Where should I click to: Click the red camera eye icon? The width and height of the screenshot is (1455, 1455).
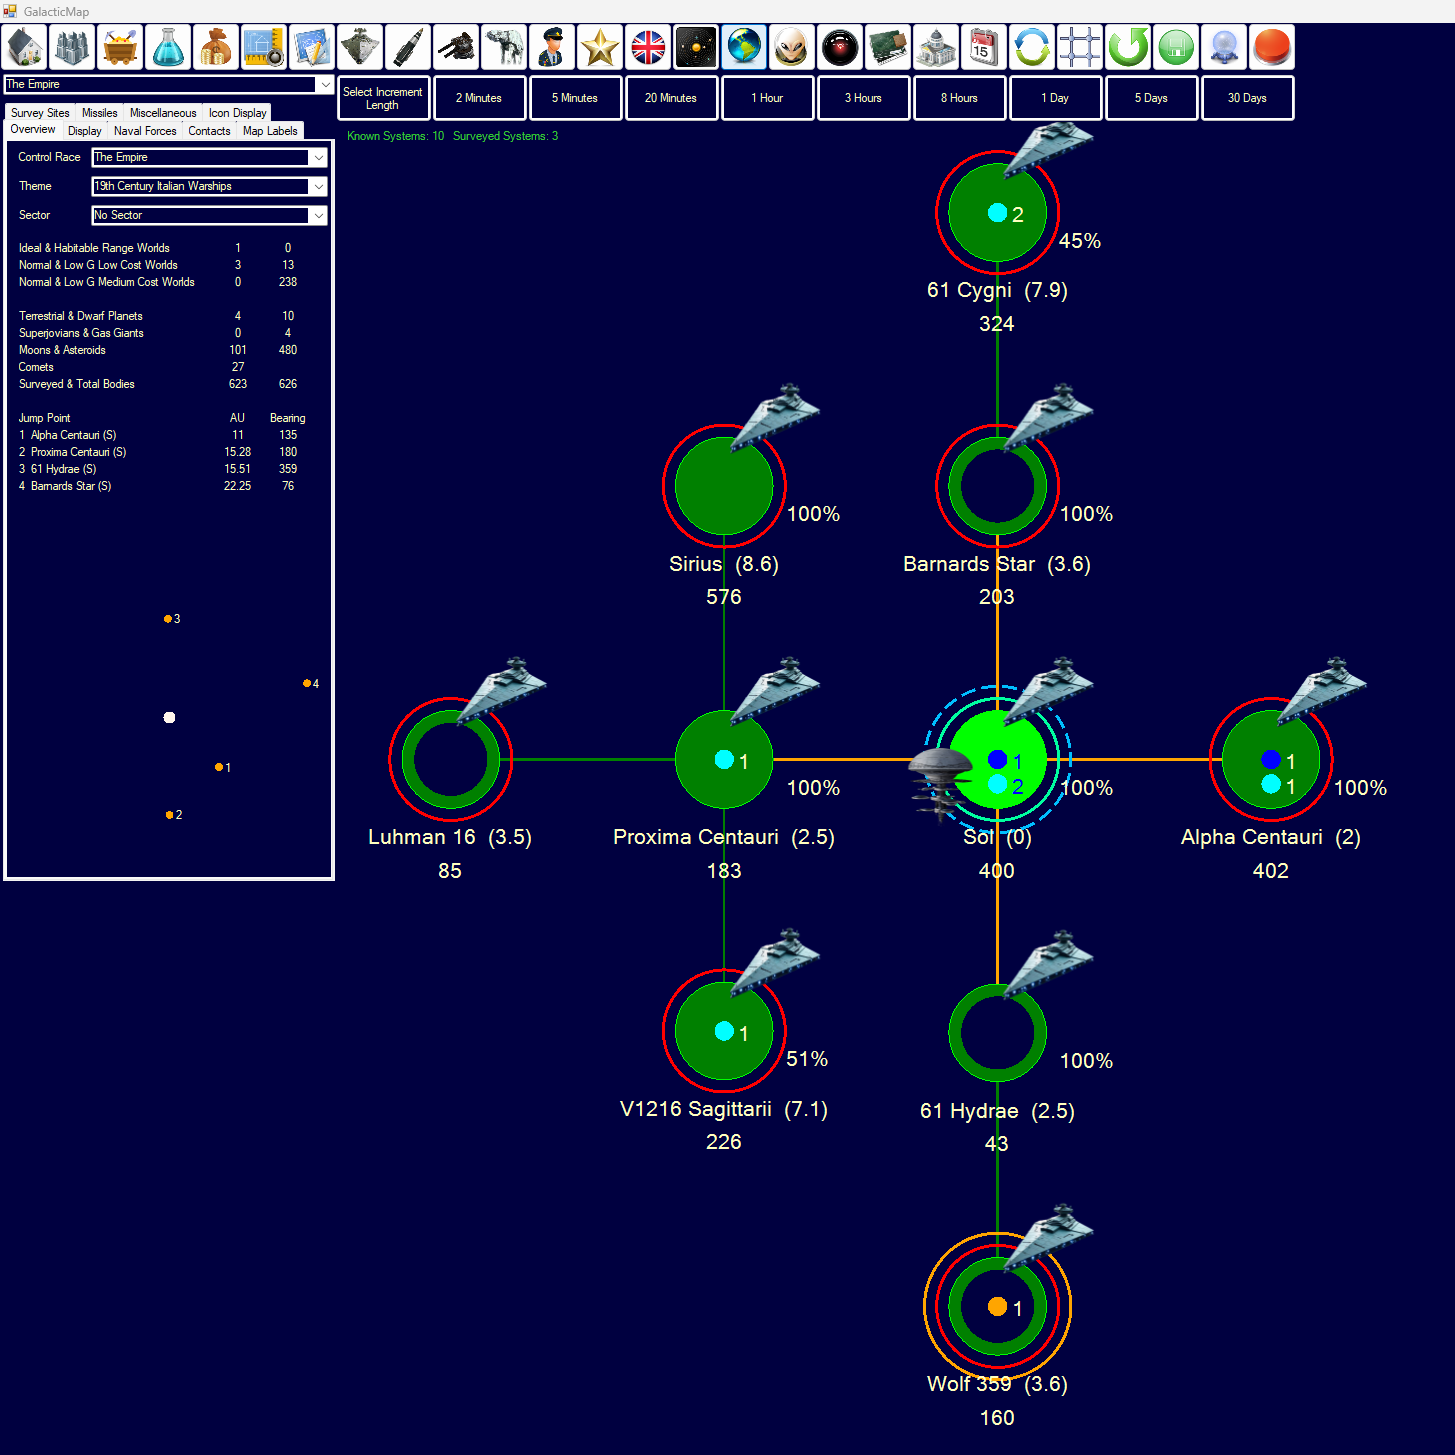(x=840, y=47)
